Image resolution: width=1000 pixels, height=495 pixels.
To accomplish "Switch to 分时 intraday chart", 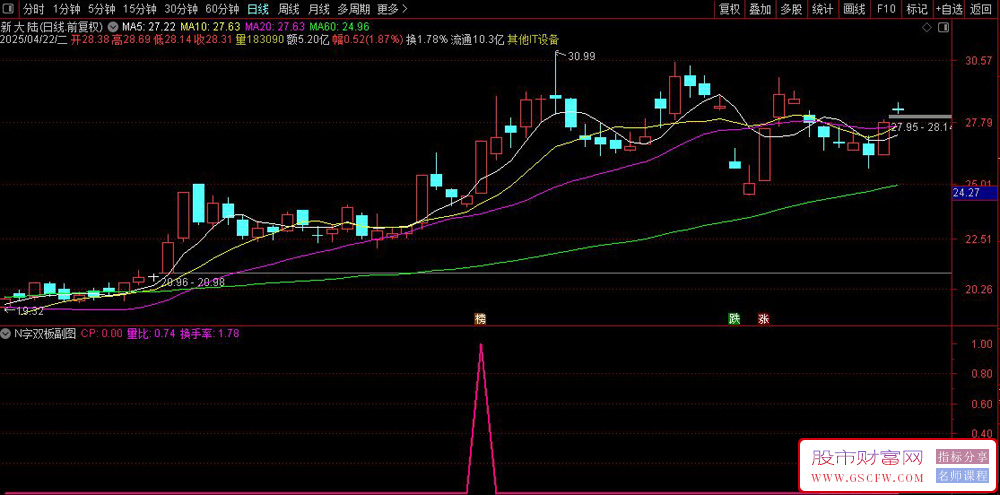I will [34, 9].
